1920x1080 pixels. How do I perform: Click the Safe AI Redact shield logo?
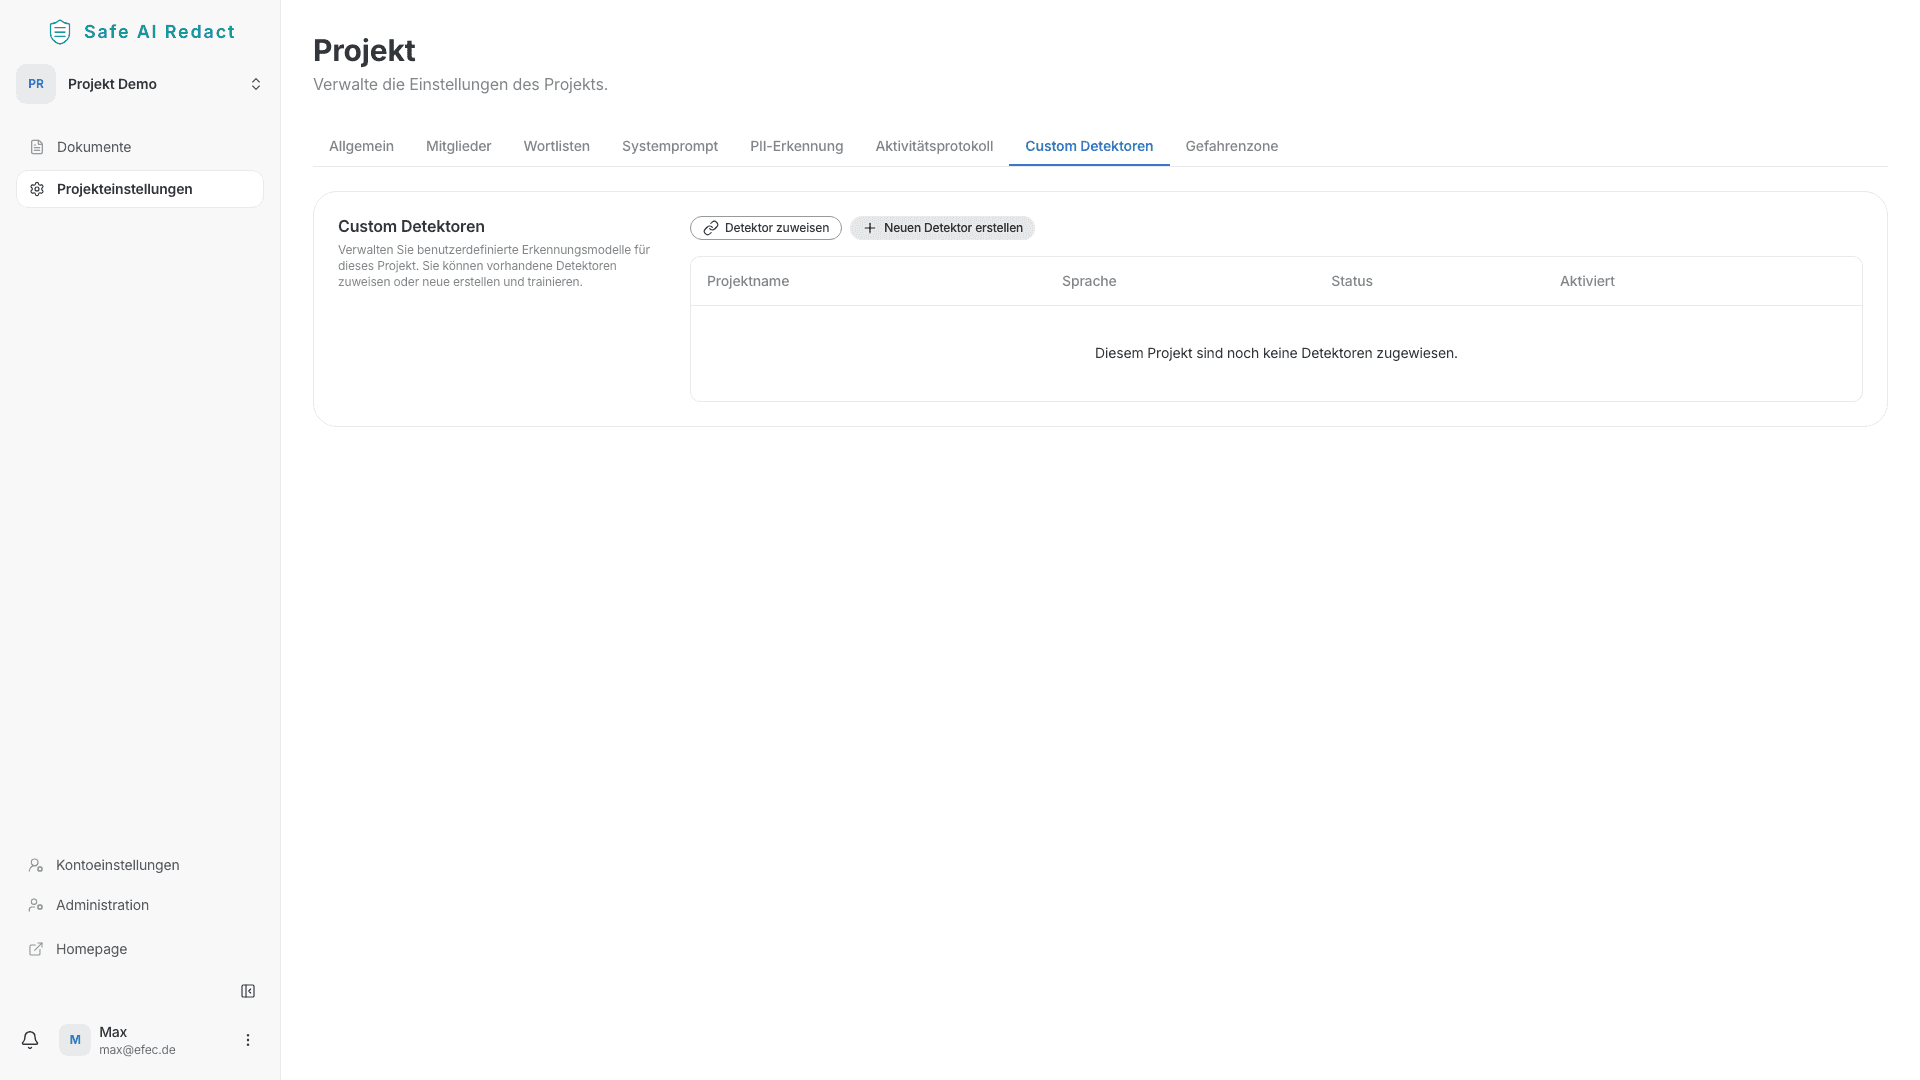(x=60, y=31)
